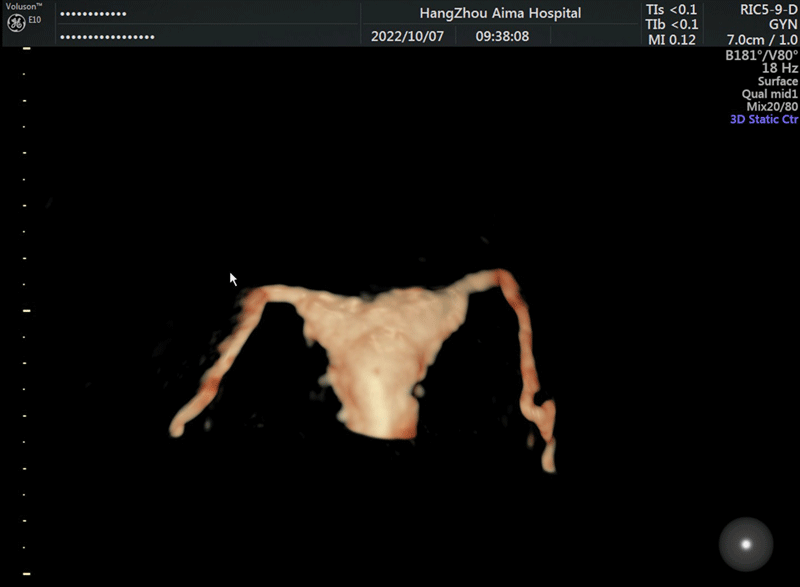Click the purple 3D Static Ctr label
The image size is (800, 587).
pos(764,120)
